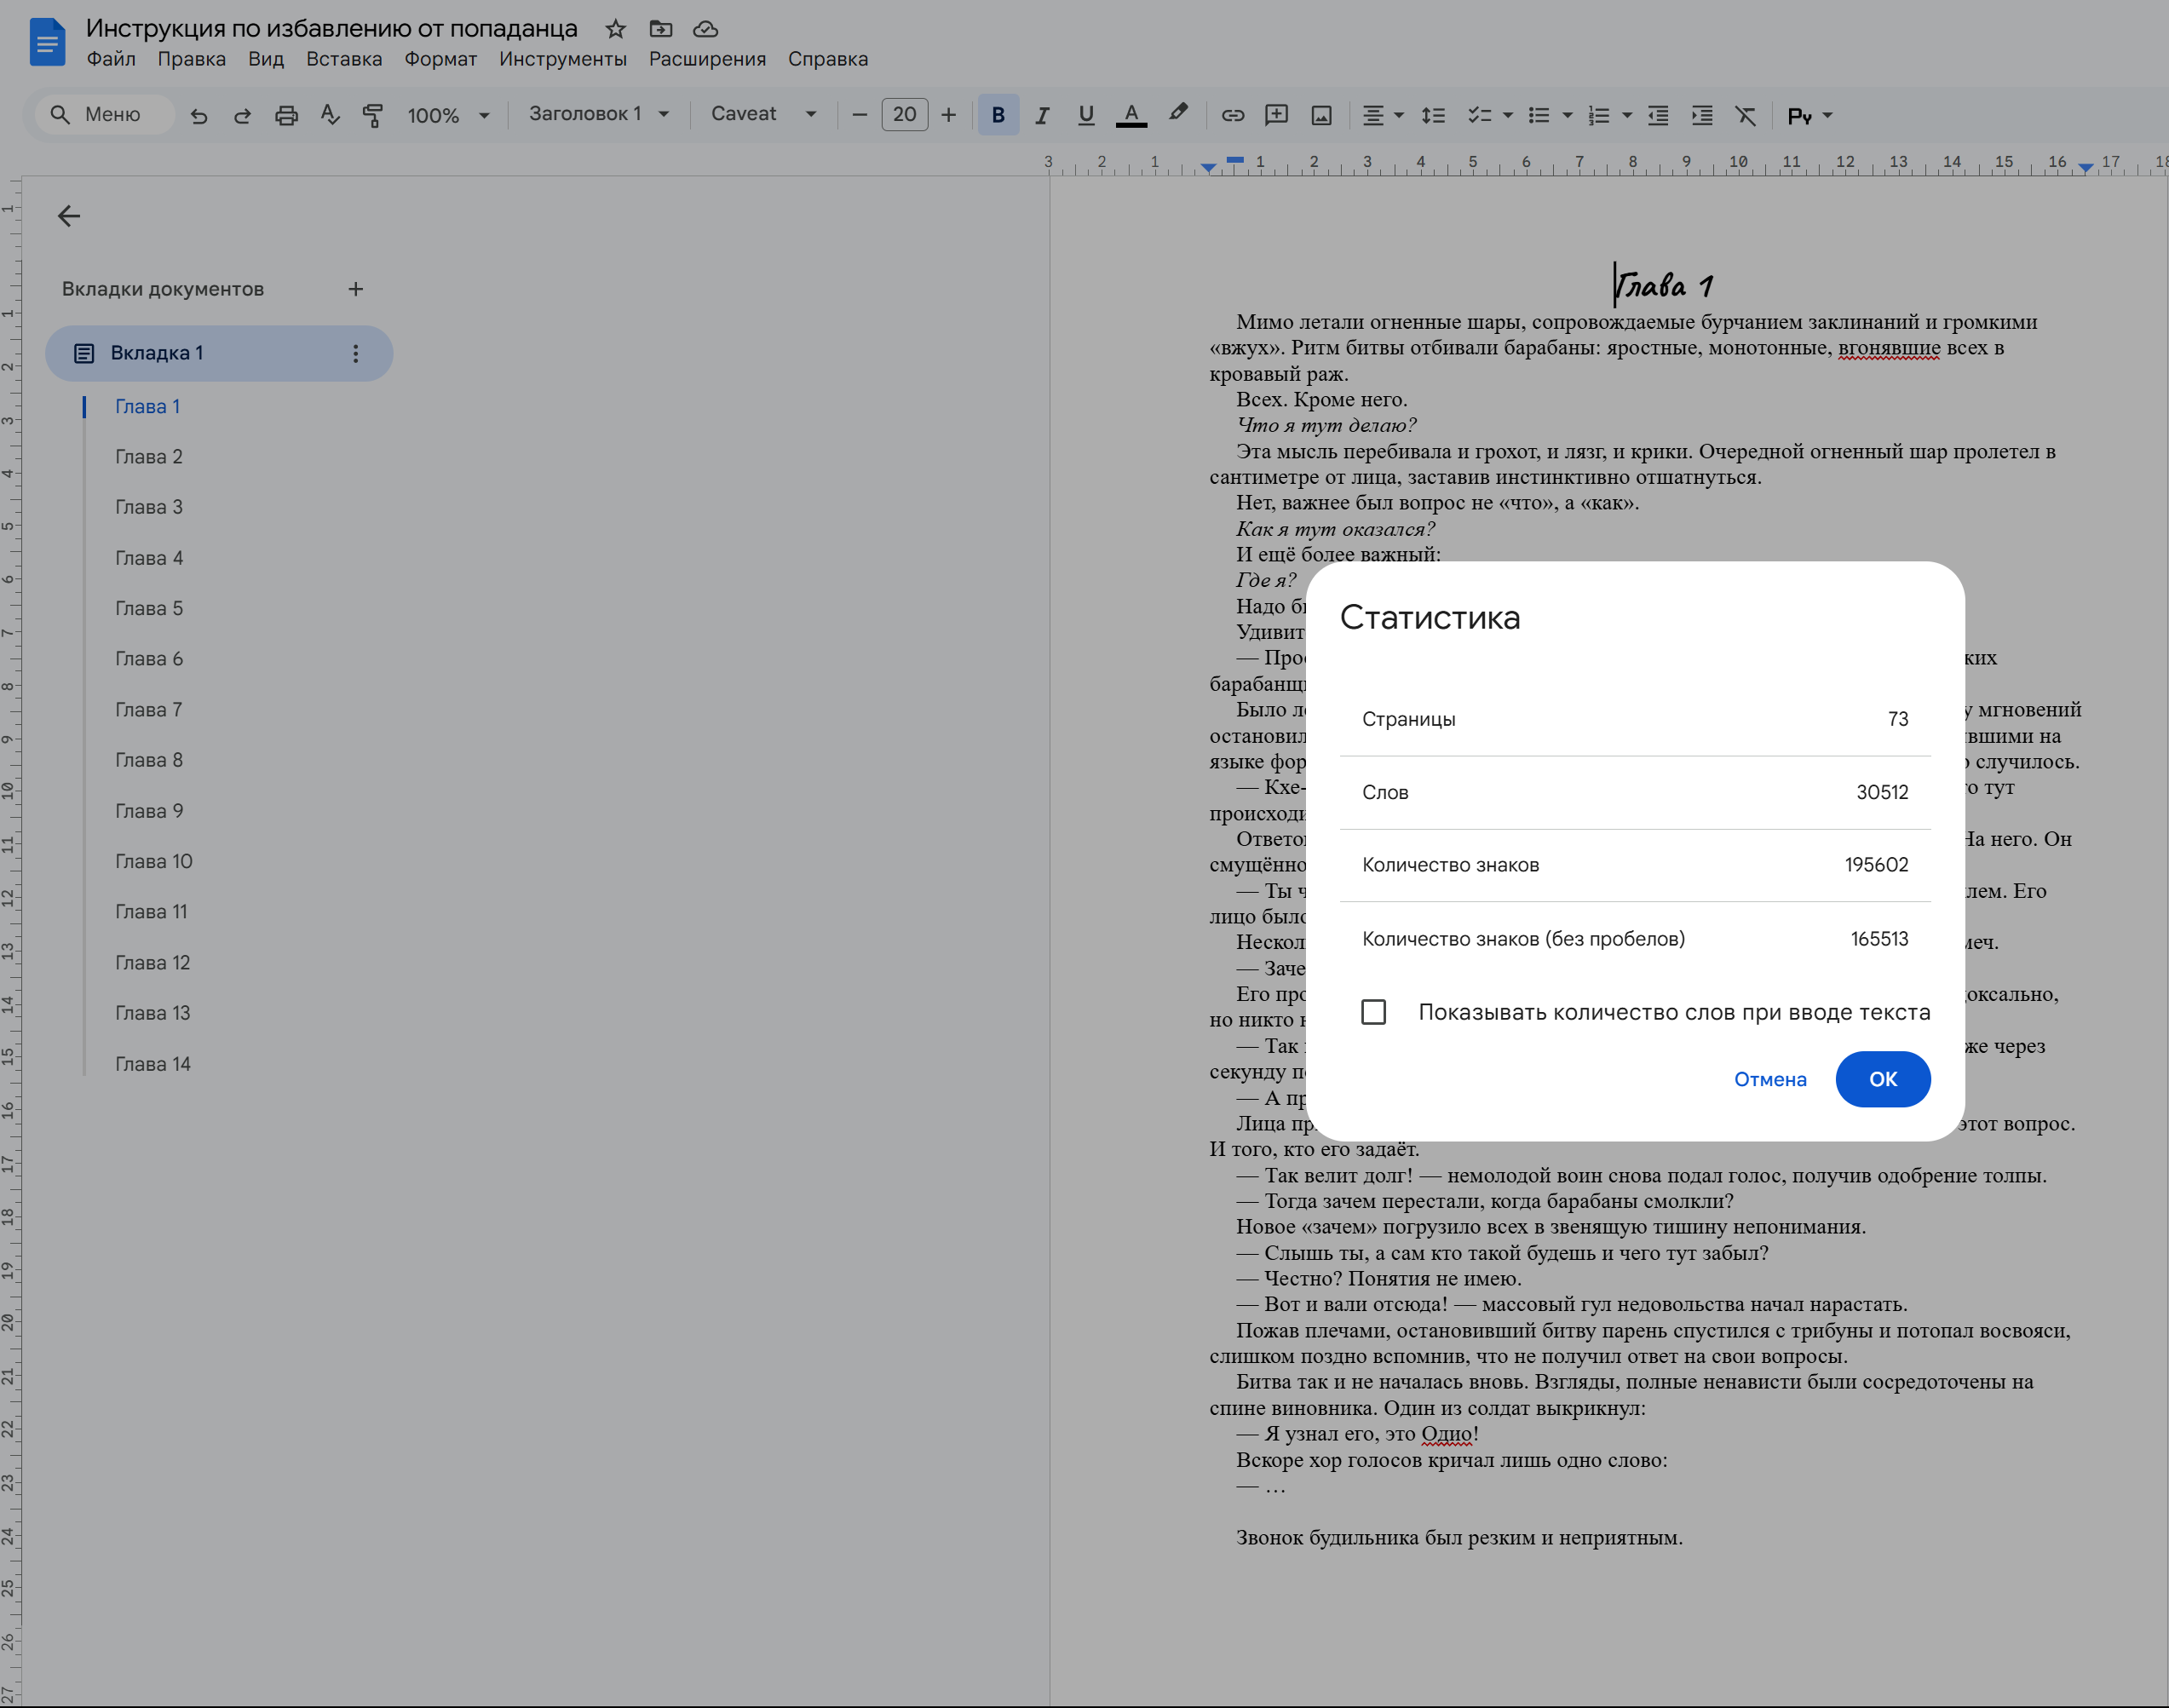
Task: Click Отмена in the statistics dialog
Action: (1769, 1079)
